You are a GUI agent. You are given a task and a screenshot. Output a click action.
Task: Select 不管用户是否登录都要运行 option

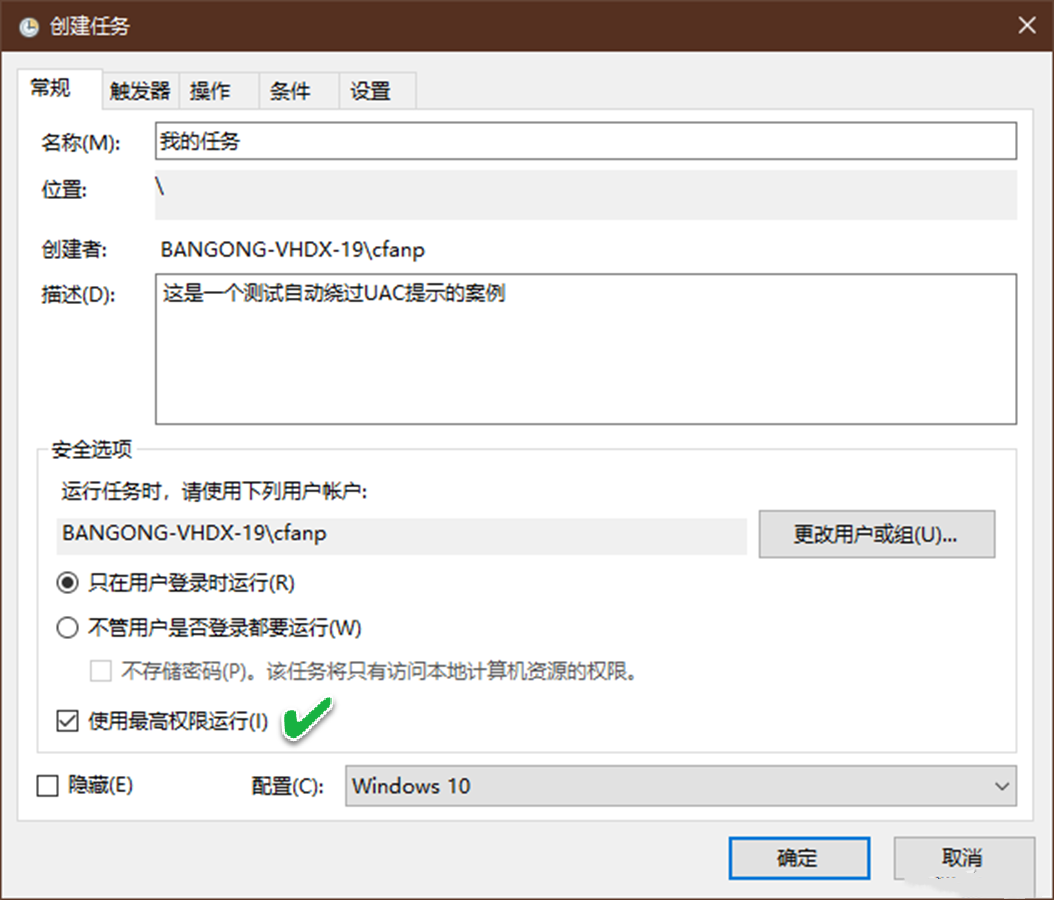pos(67,627)
